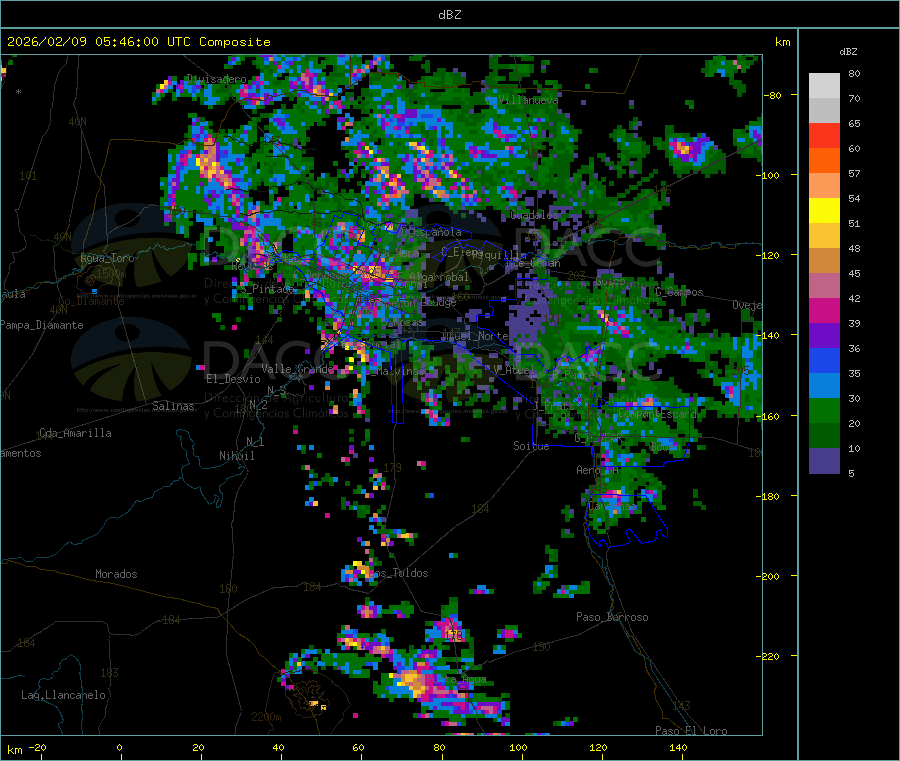Click the 'Salinas' place label

(x=173, y=406)
